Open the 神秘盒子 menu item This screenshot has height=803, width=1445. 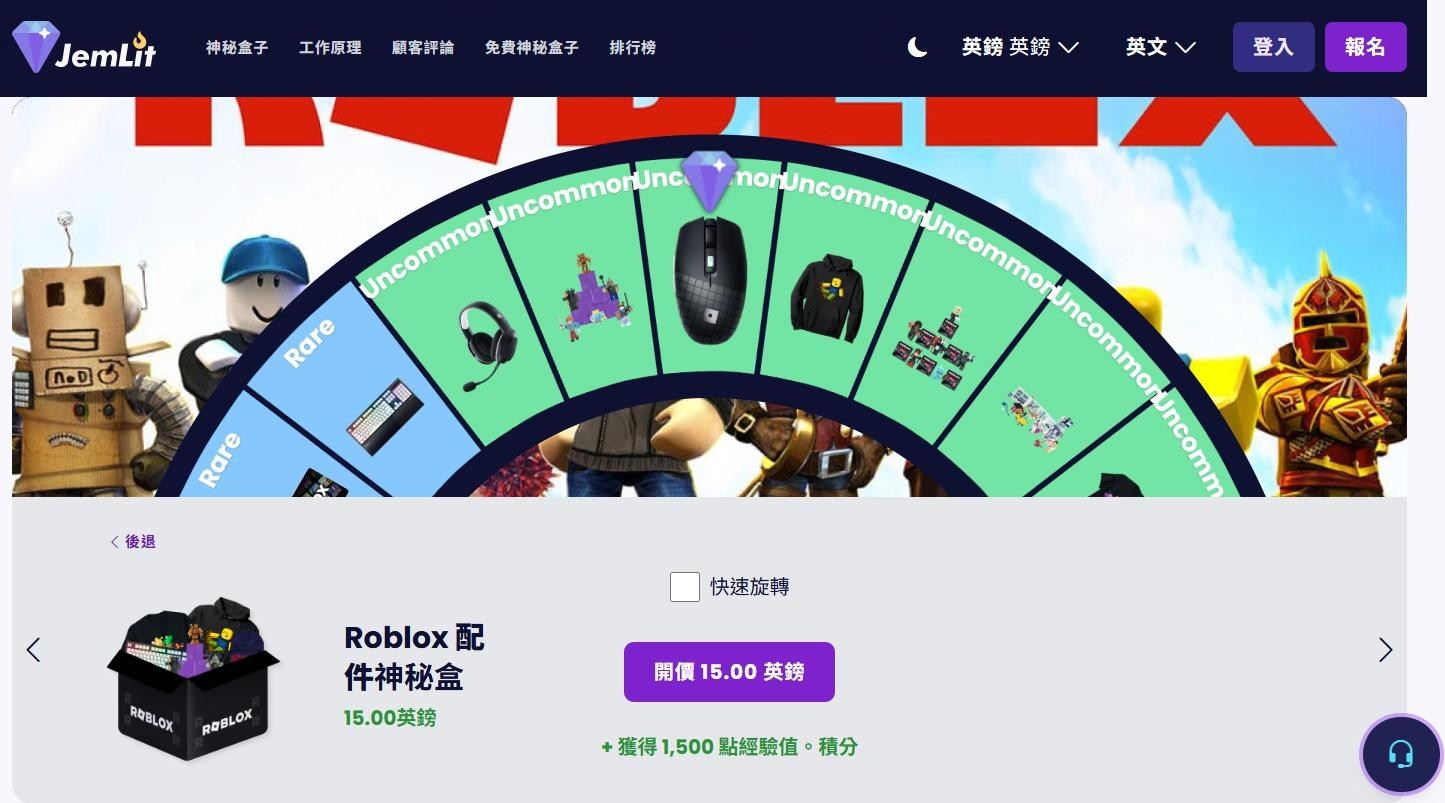pyautogui.click(x=237, y=47)
